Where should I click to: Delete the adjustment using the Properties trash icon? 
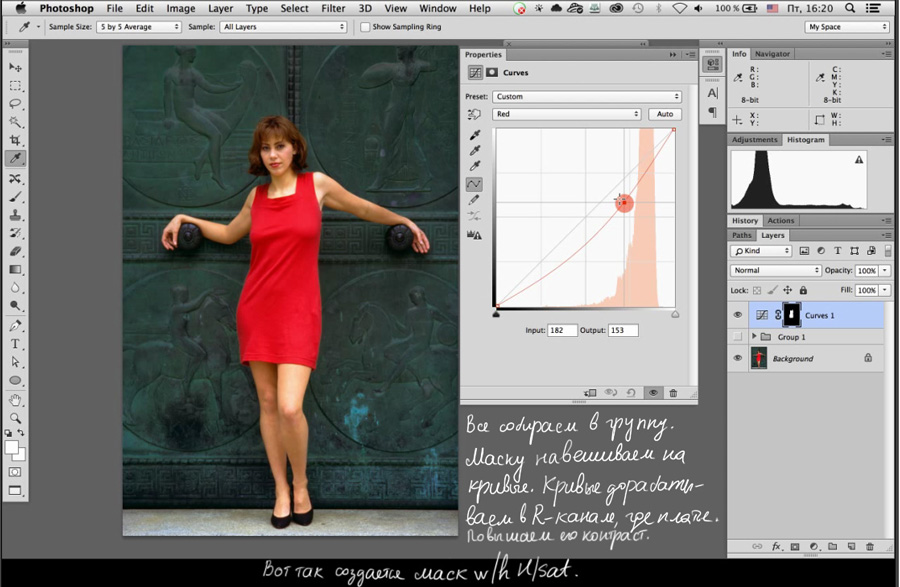(673, 394)
